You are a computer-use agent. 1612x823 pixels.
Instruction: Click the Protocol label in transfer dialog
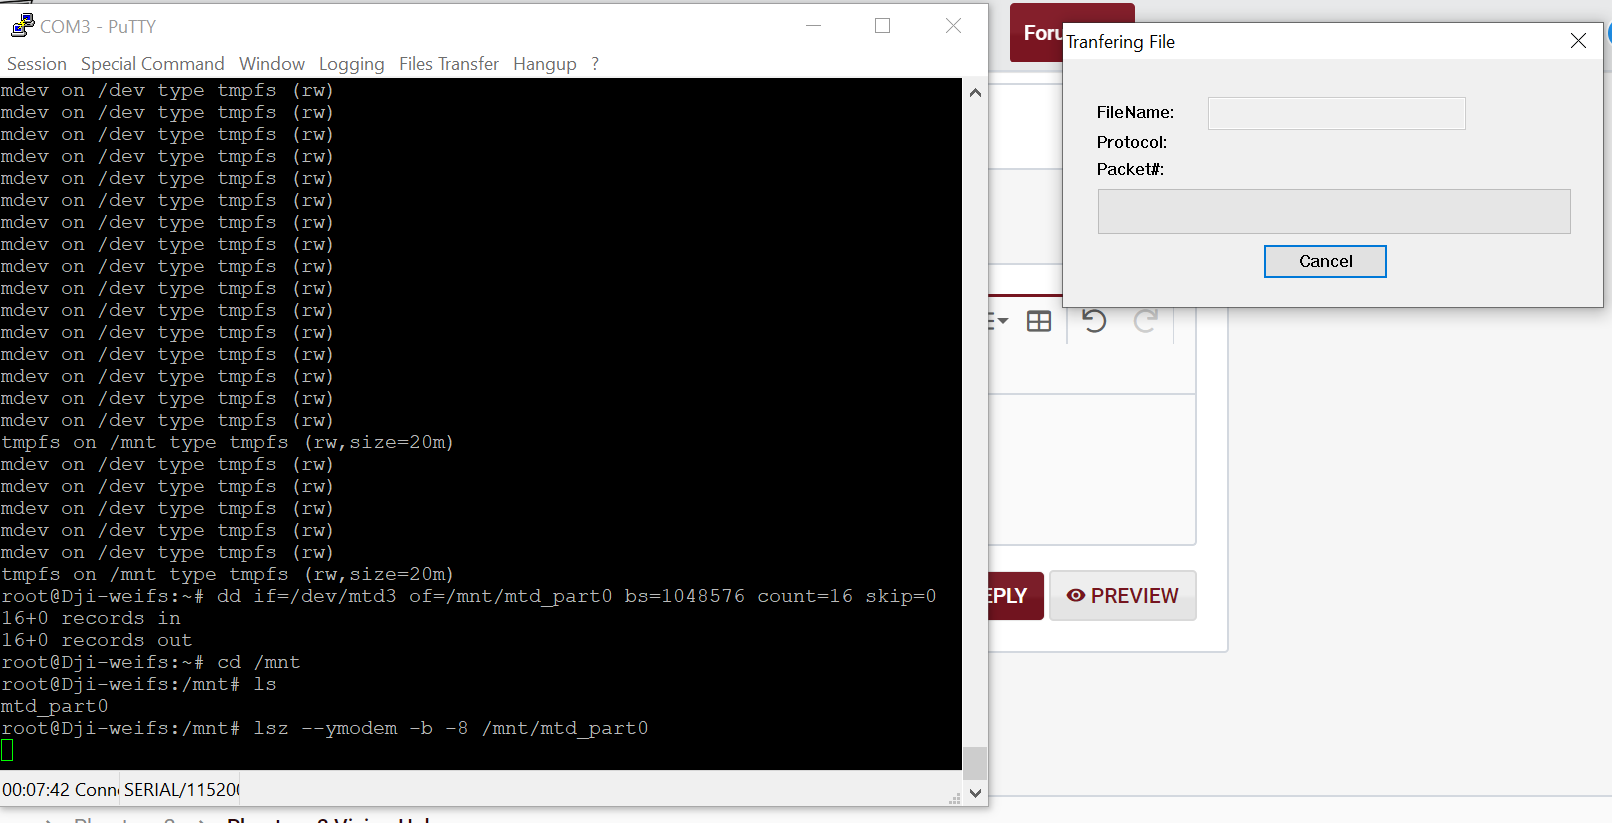[1131, 142]
